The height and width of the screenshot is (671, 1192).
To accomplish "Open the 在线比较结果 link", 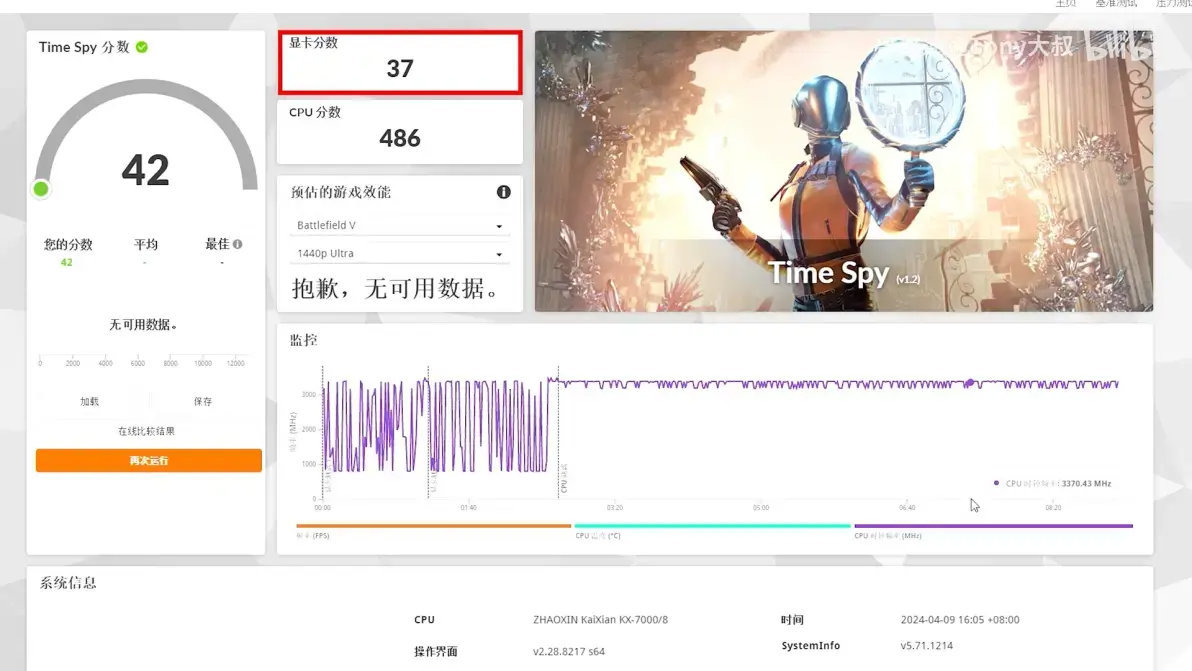I will 146,431.
